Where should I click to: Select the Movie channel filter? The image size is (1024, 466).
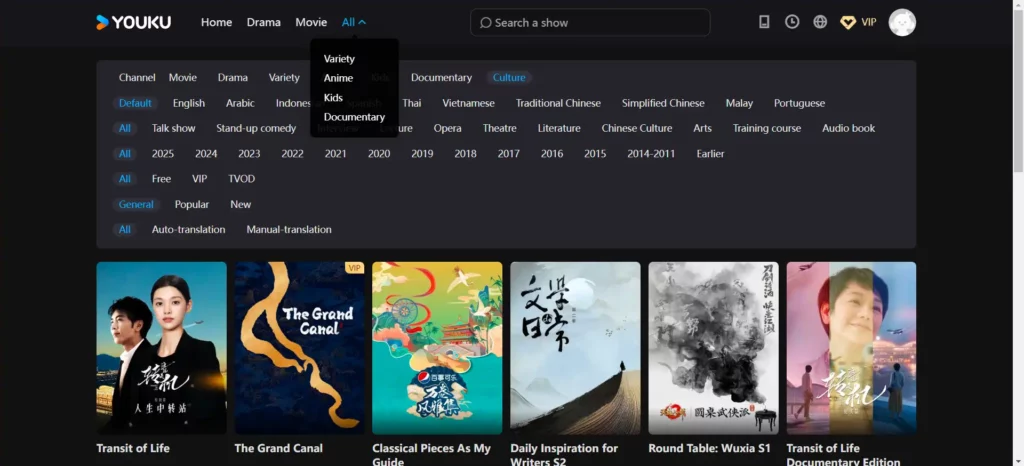(x=183, y=78)
